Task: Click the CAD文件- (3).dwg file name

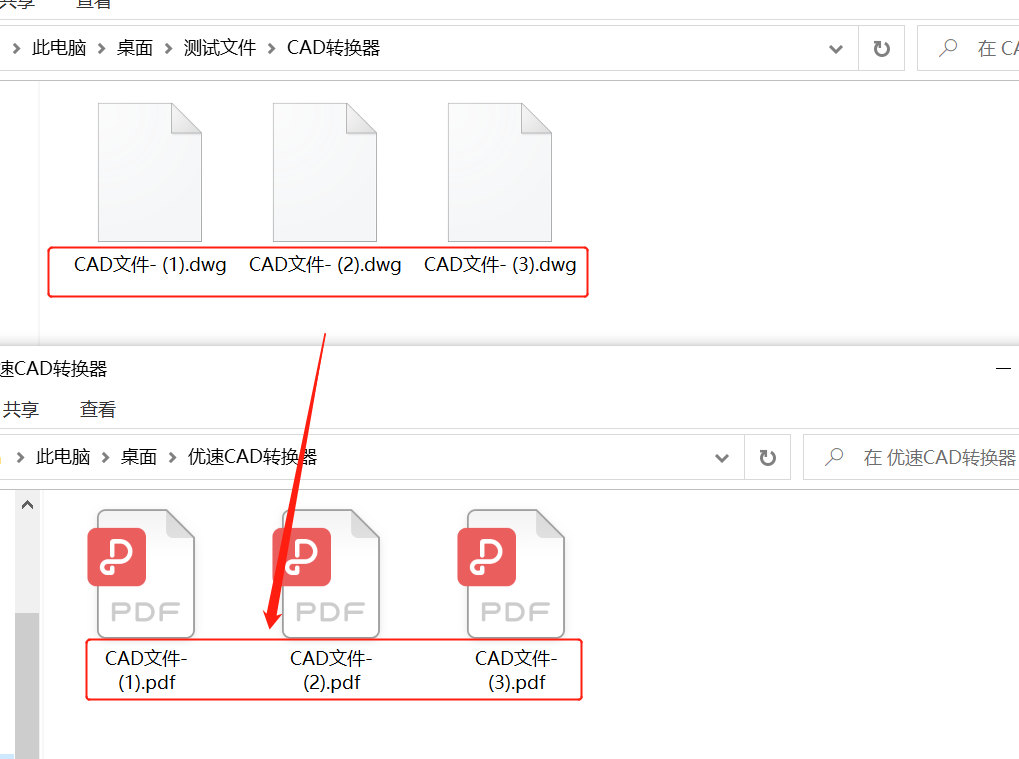Action: point(500,264)
